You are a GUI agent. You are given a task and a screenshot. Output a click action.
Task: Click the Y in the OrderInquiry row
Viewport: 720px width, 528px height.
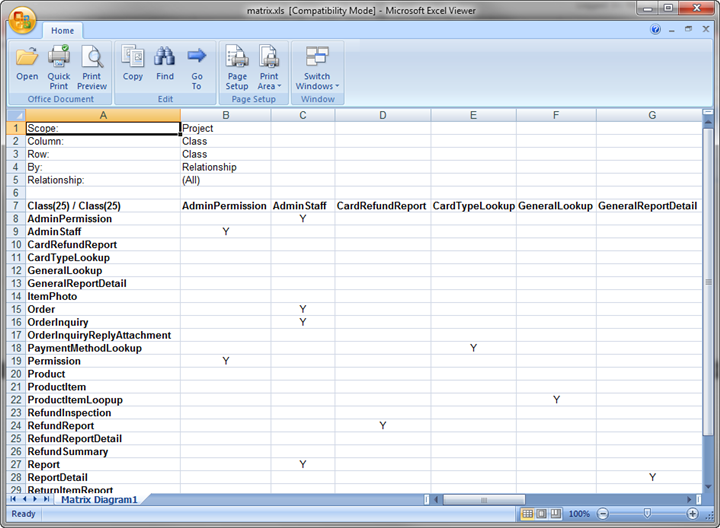coord(303,322)
